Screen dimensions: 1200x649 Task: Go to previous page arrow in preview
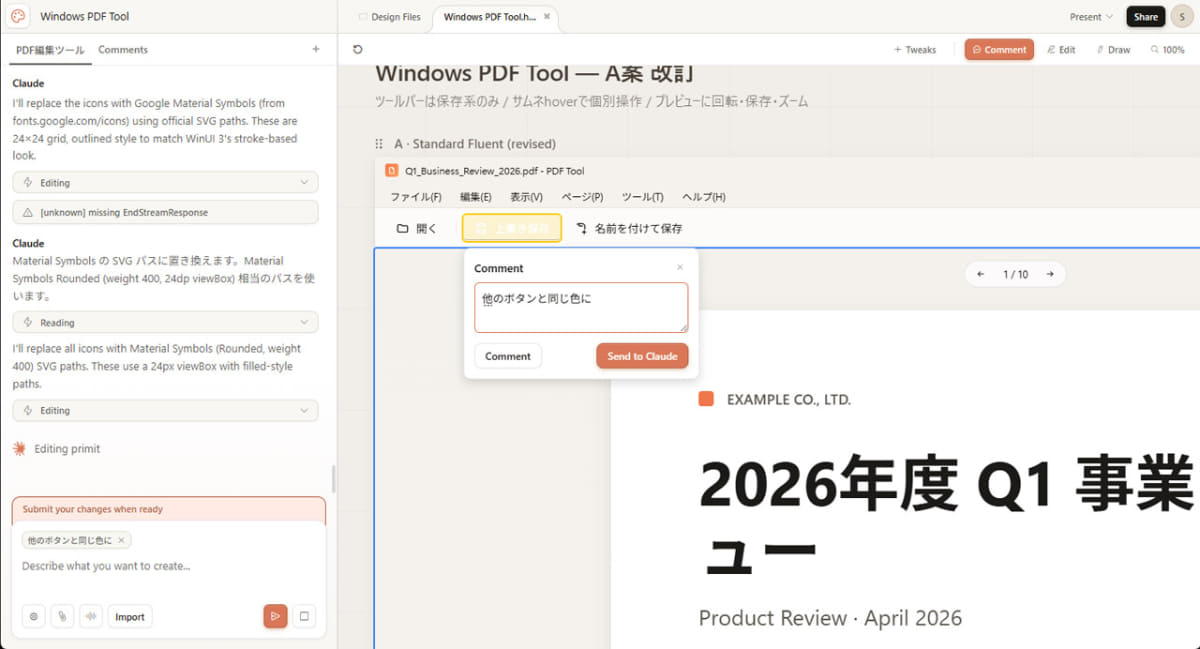pos(981,274)
